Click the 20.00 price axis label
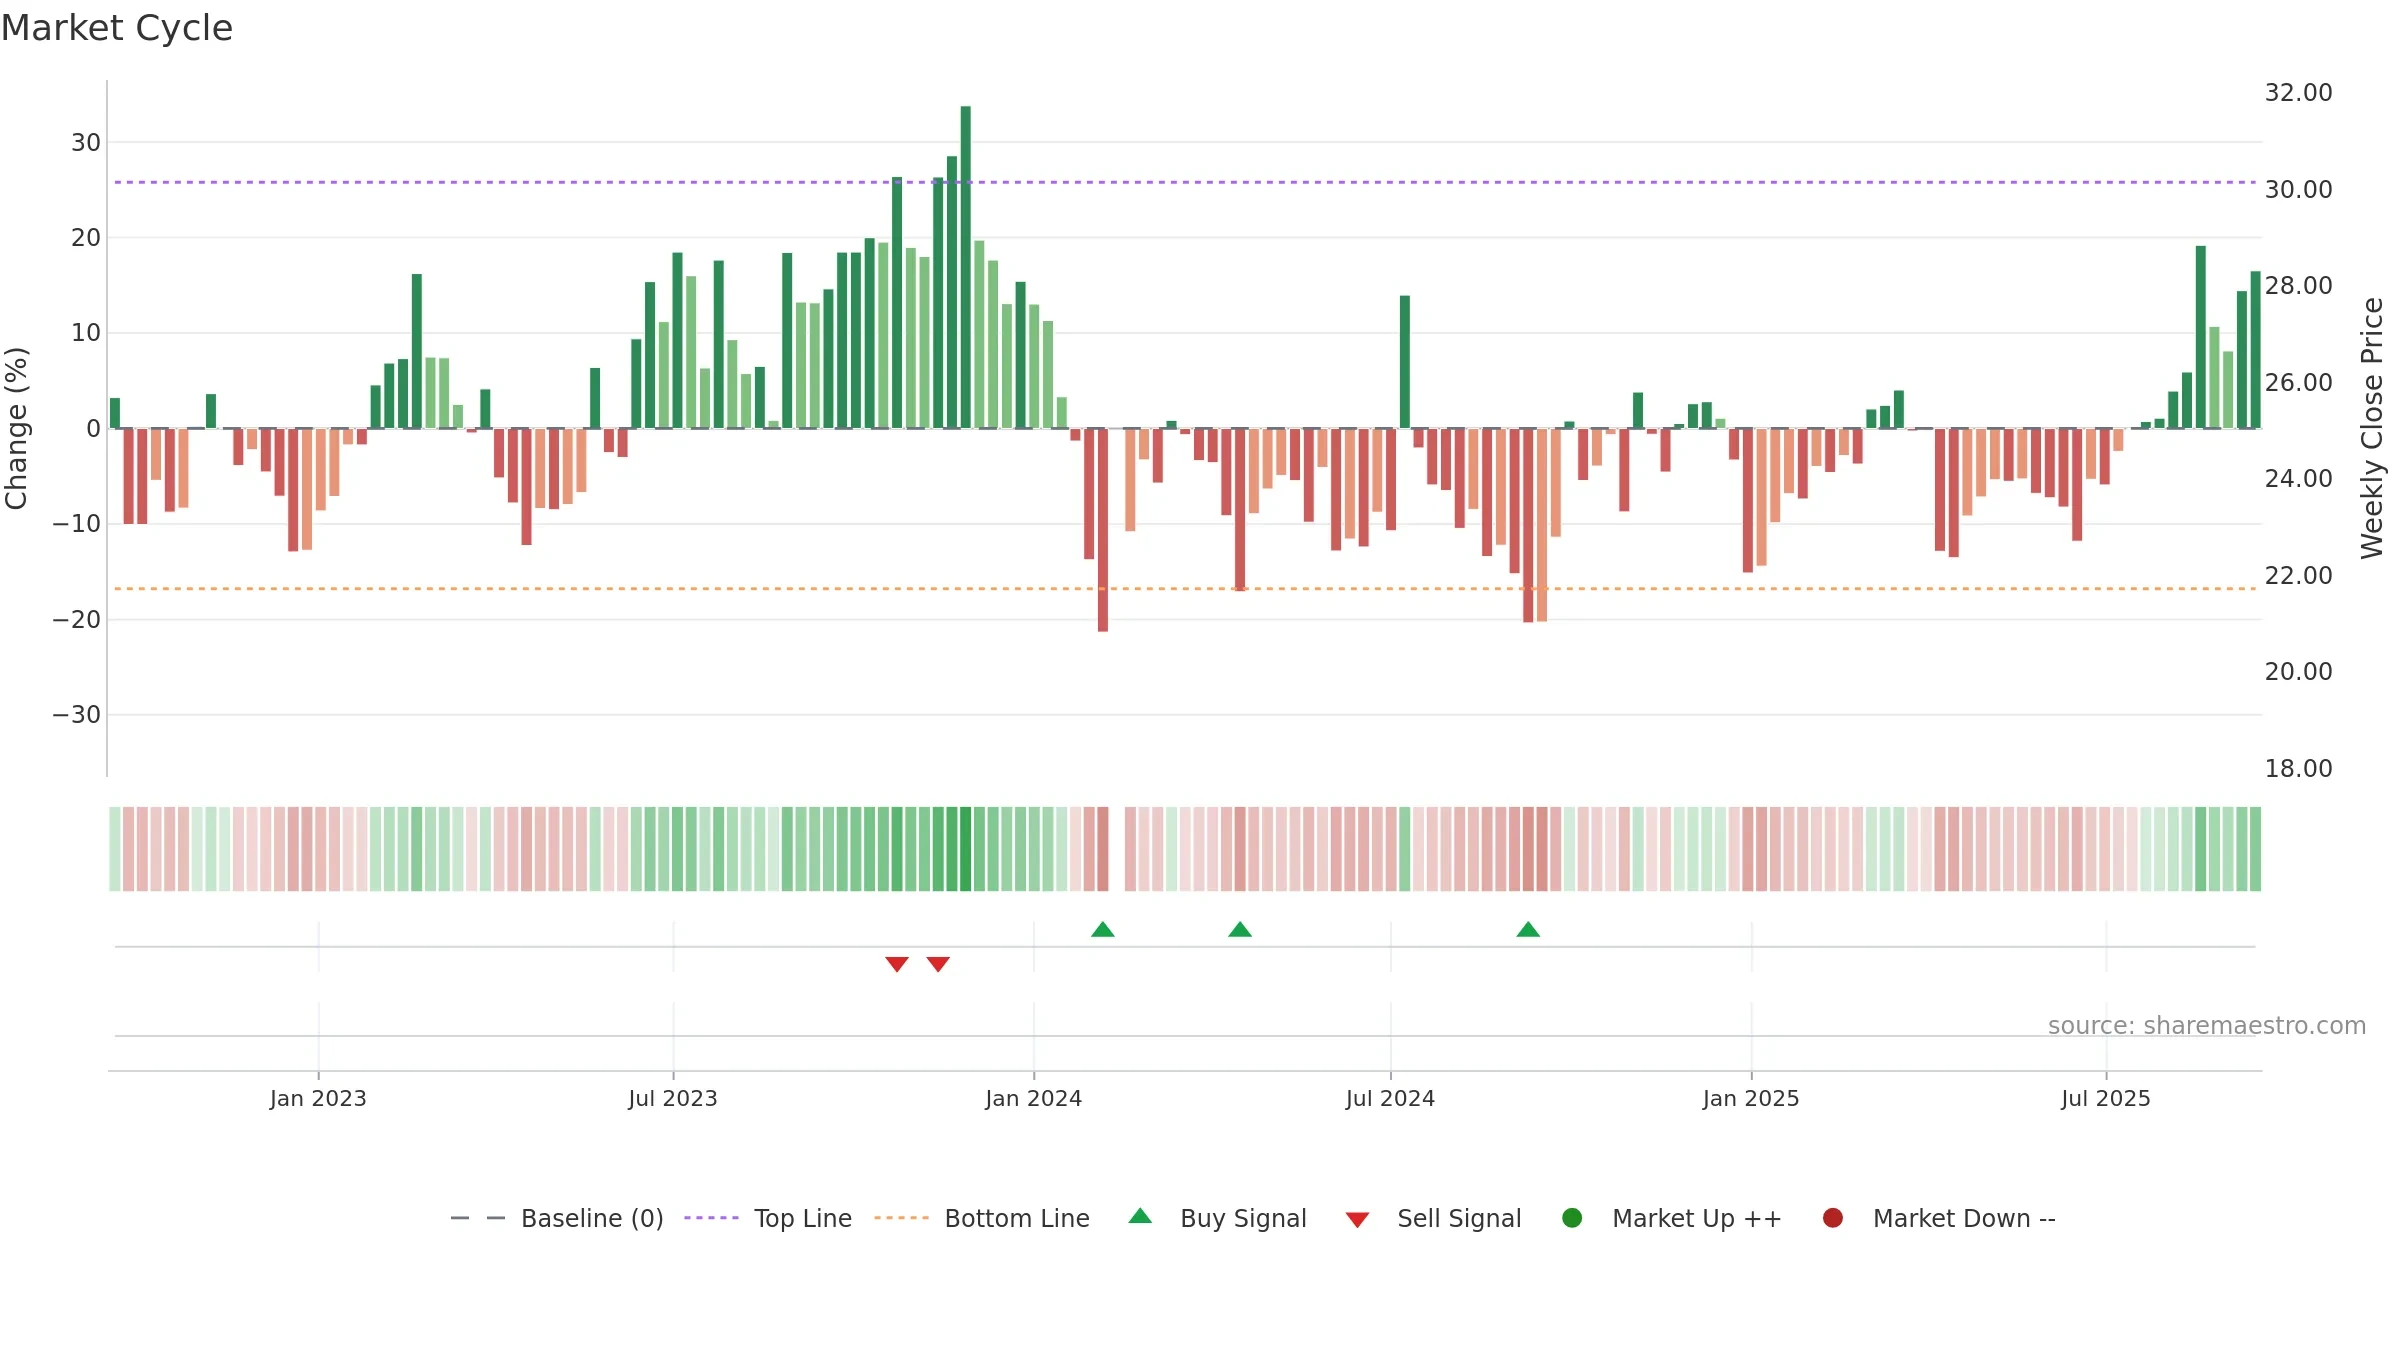 click(x=2298, y=672)
